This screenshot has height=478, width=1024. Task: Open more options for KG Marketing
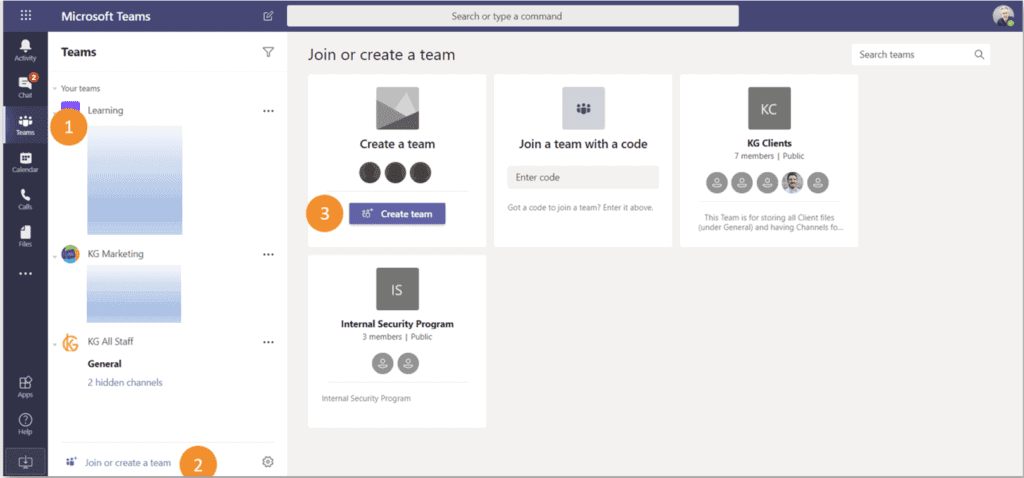tap(268, 254)
